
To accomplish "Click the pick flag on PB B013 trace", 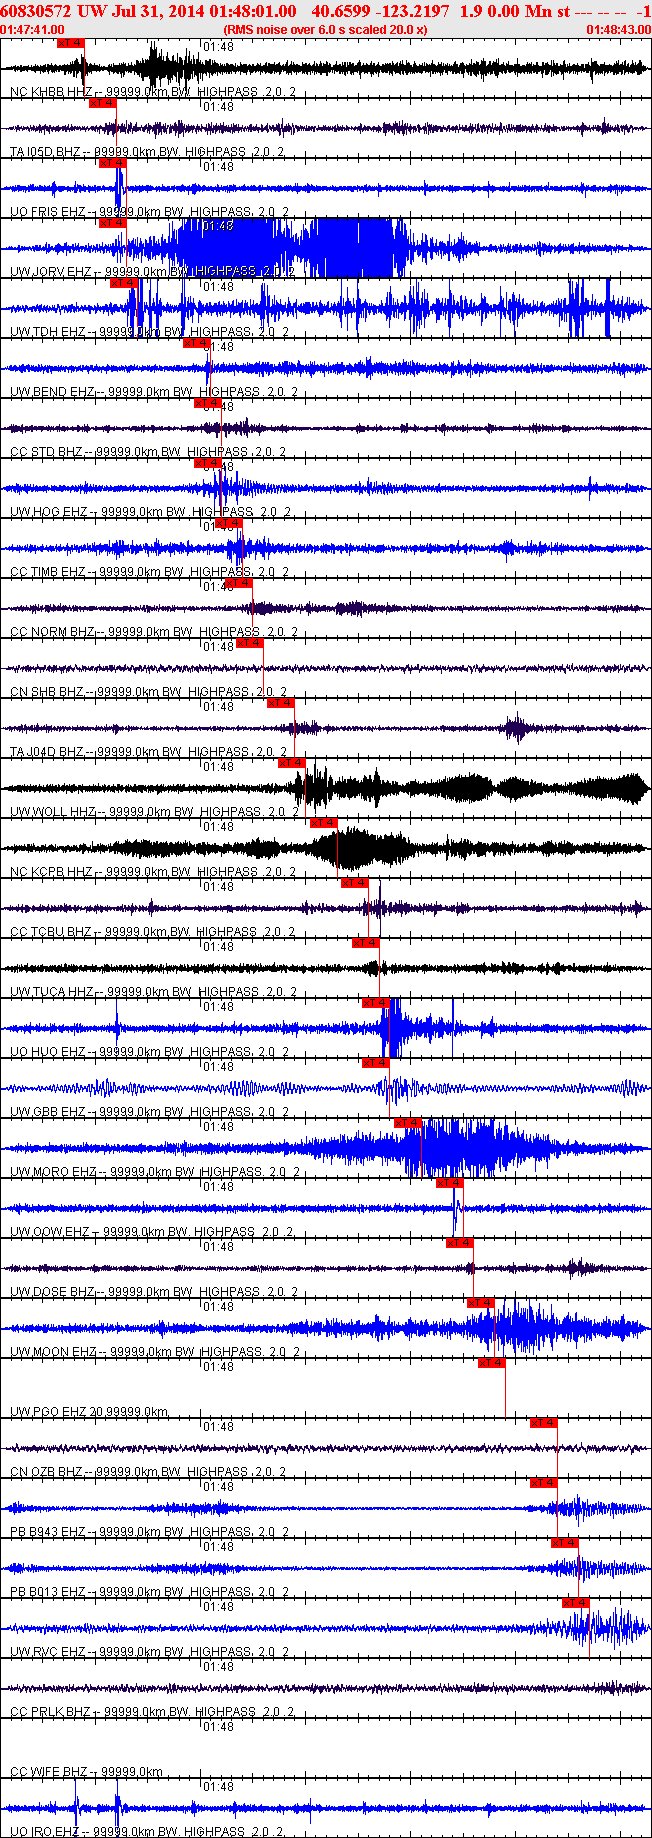I will coord(564,1543).
